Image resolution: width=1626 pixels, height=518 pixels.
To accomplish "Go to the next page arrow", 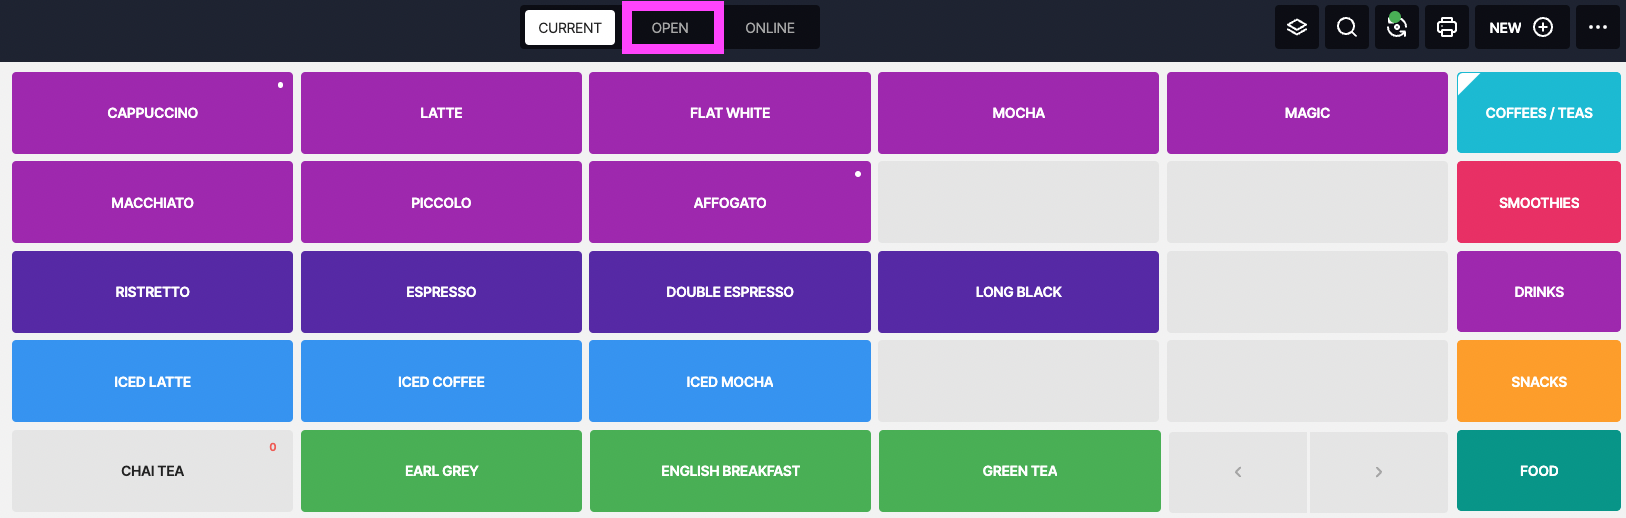I will point(1378,472).
